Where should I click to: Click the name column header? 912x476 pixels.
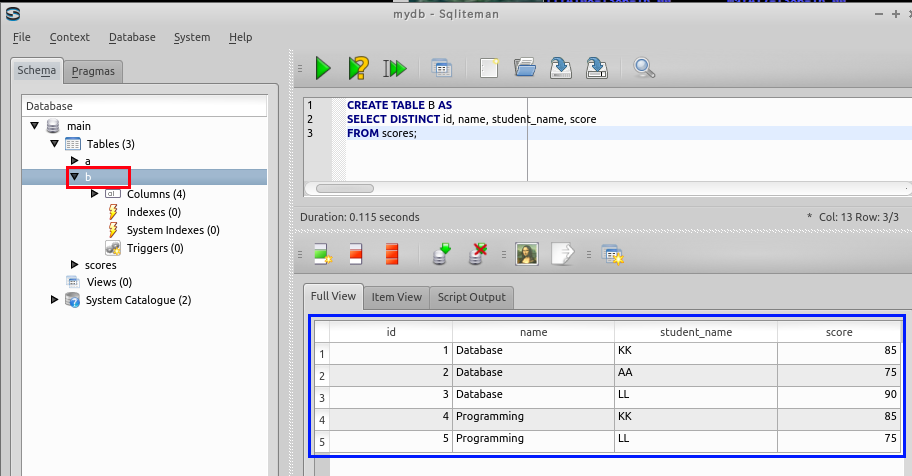click(533, 332)
